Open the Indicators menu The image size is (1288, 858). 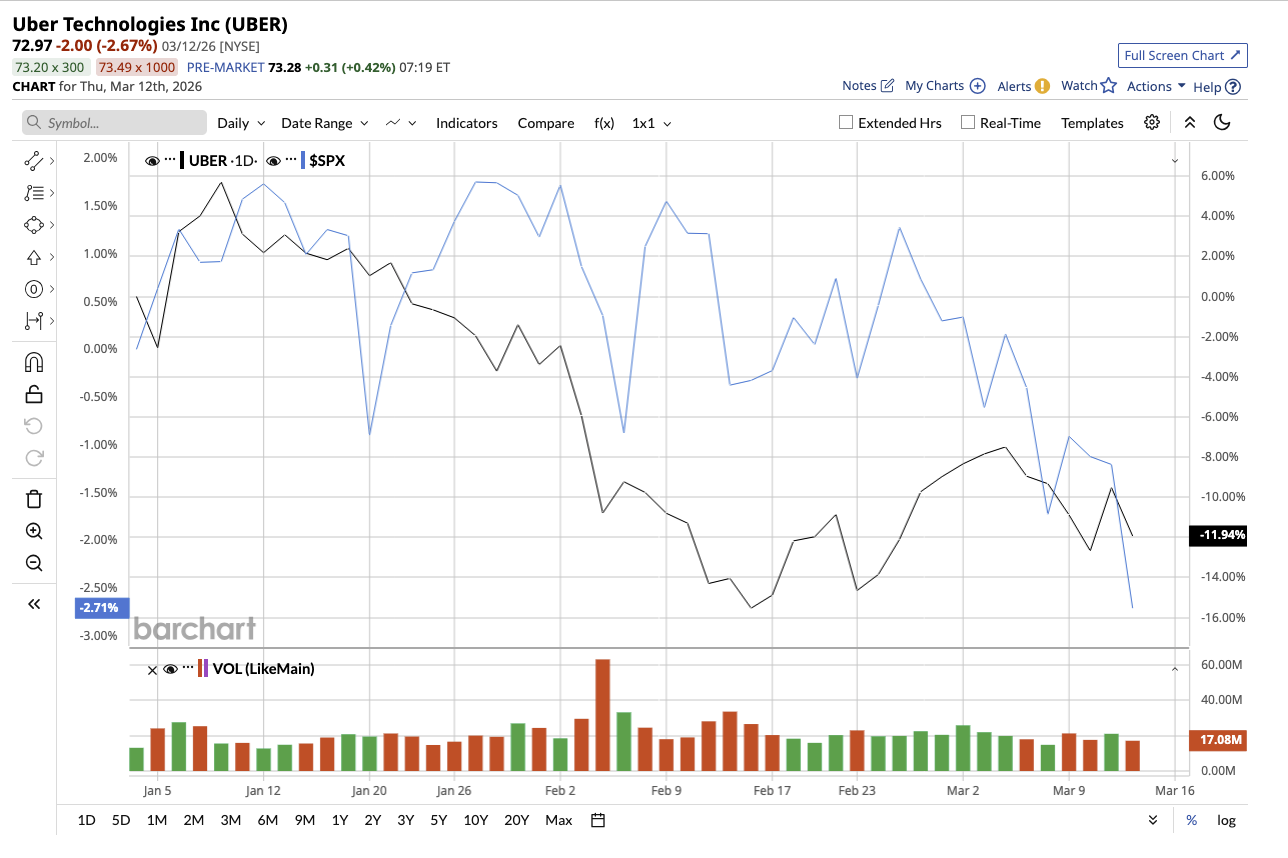(x=466, y=123)
